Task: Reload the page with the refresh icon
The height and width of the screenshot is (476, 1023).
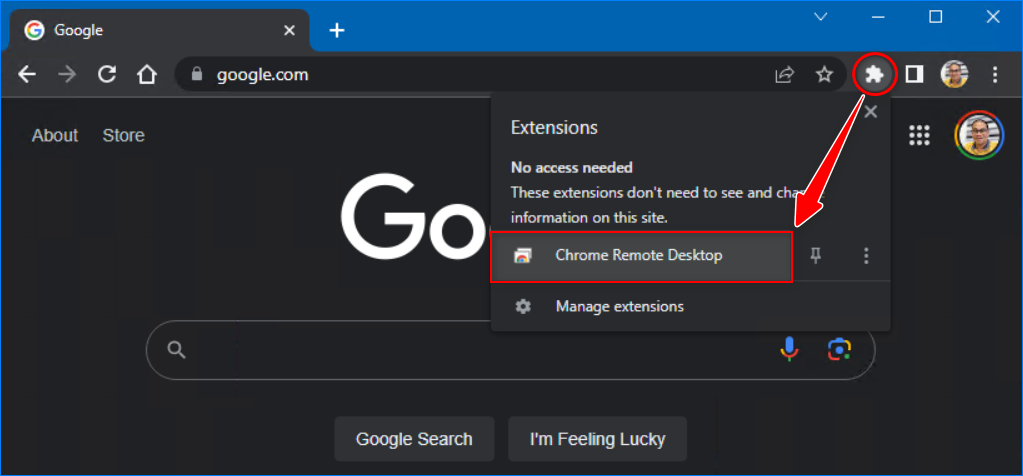Action: (106, 75)
